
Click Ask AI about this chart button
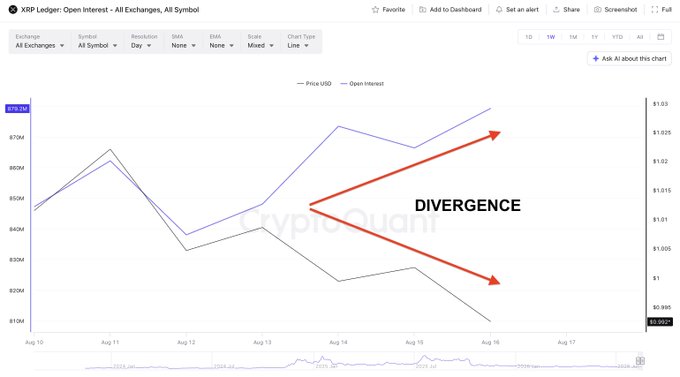point(630,59)
